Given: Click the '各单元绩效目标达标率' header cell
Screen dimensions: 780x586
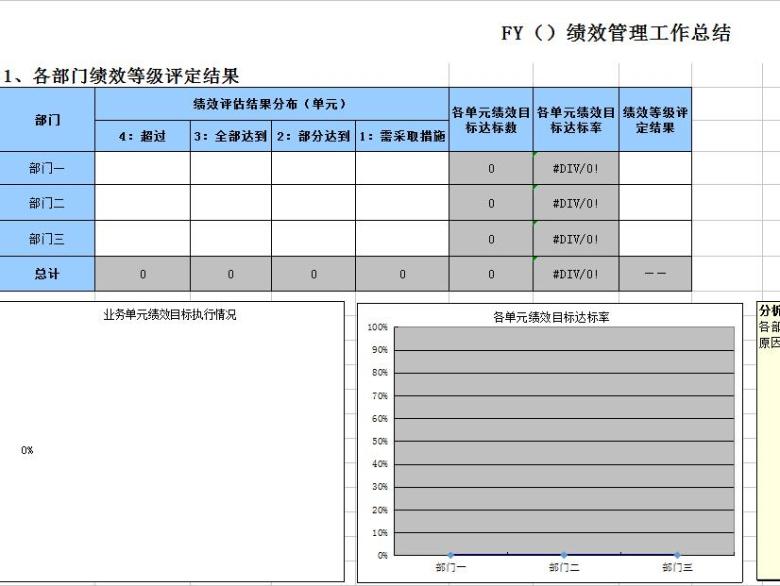Looking at the screenshot, I should 576,120.
